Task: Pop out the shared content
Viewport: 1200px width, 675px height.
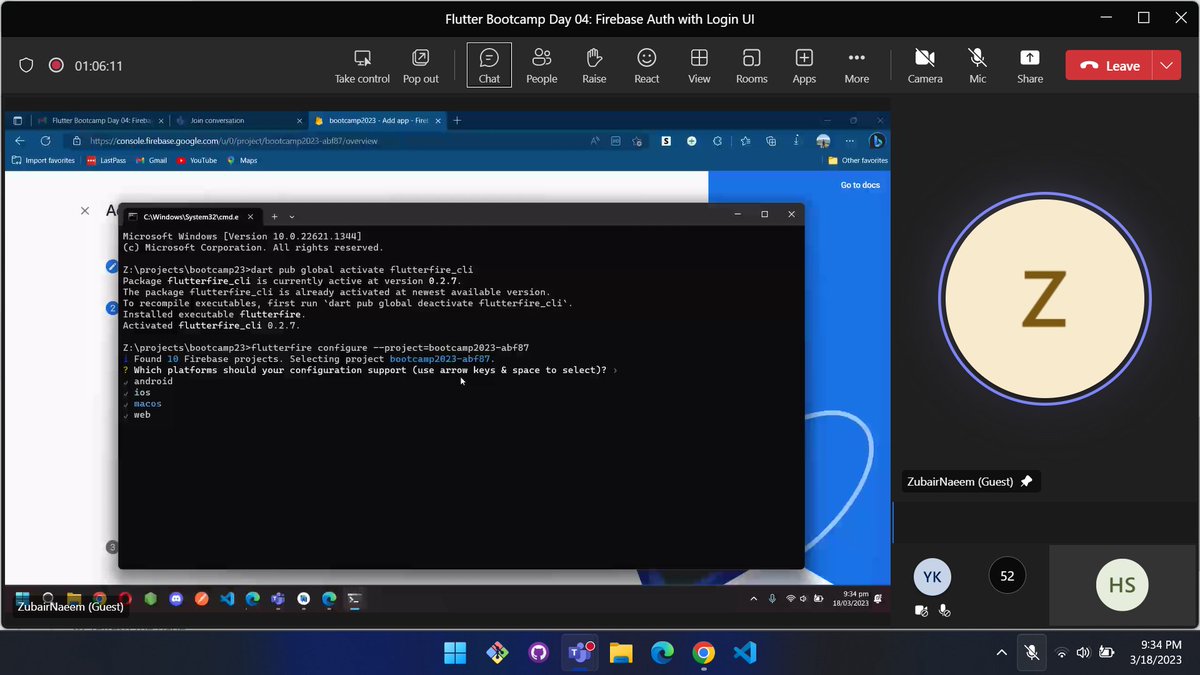Action: [x=421, y=66]
